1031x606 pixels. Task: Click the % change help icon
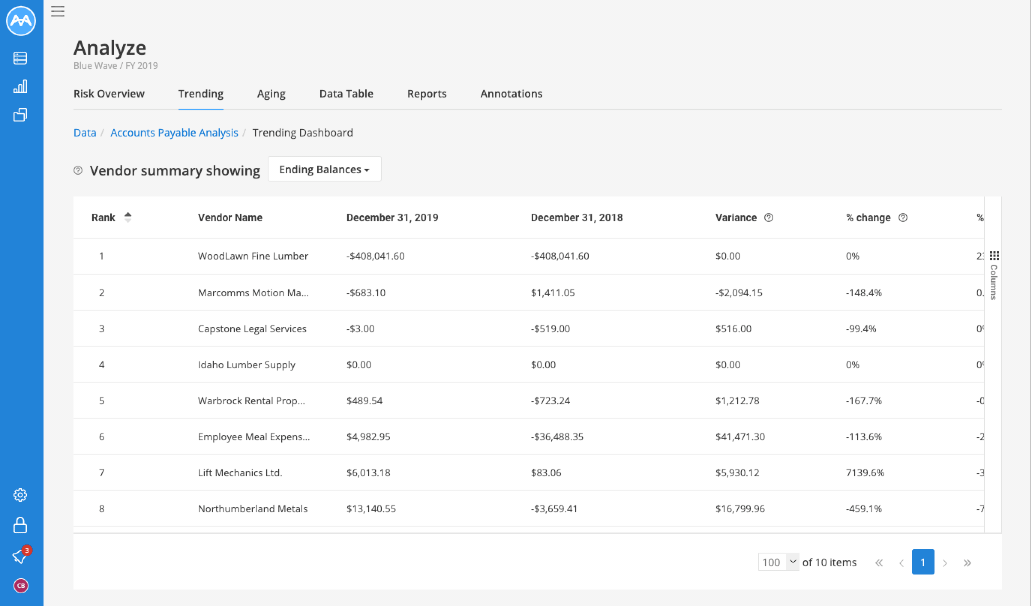903,218
